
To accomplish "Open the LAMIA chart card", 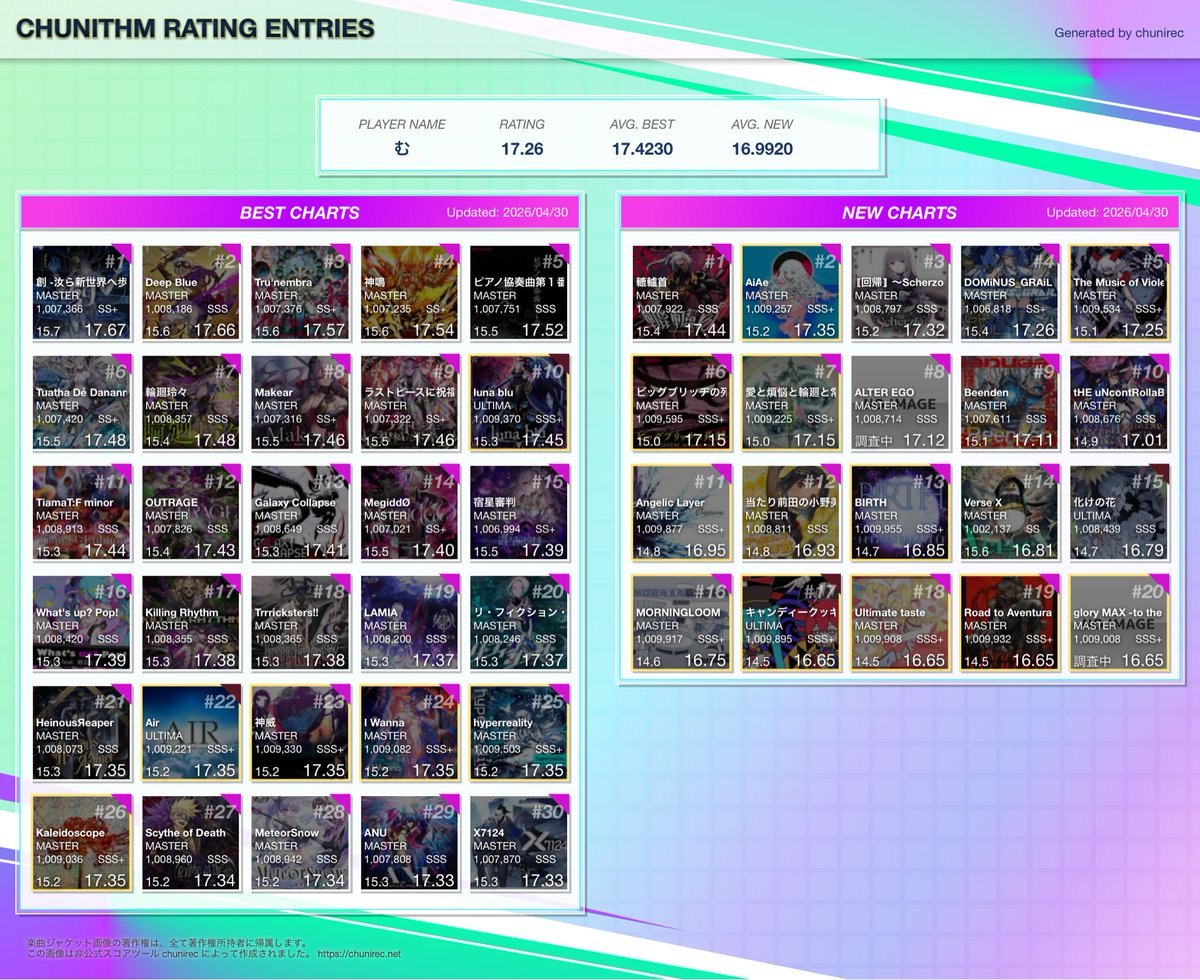I will [410, 622].
